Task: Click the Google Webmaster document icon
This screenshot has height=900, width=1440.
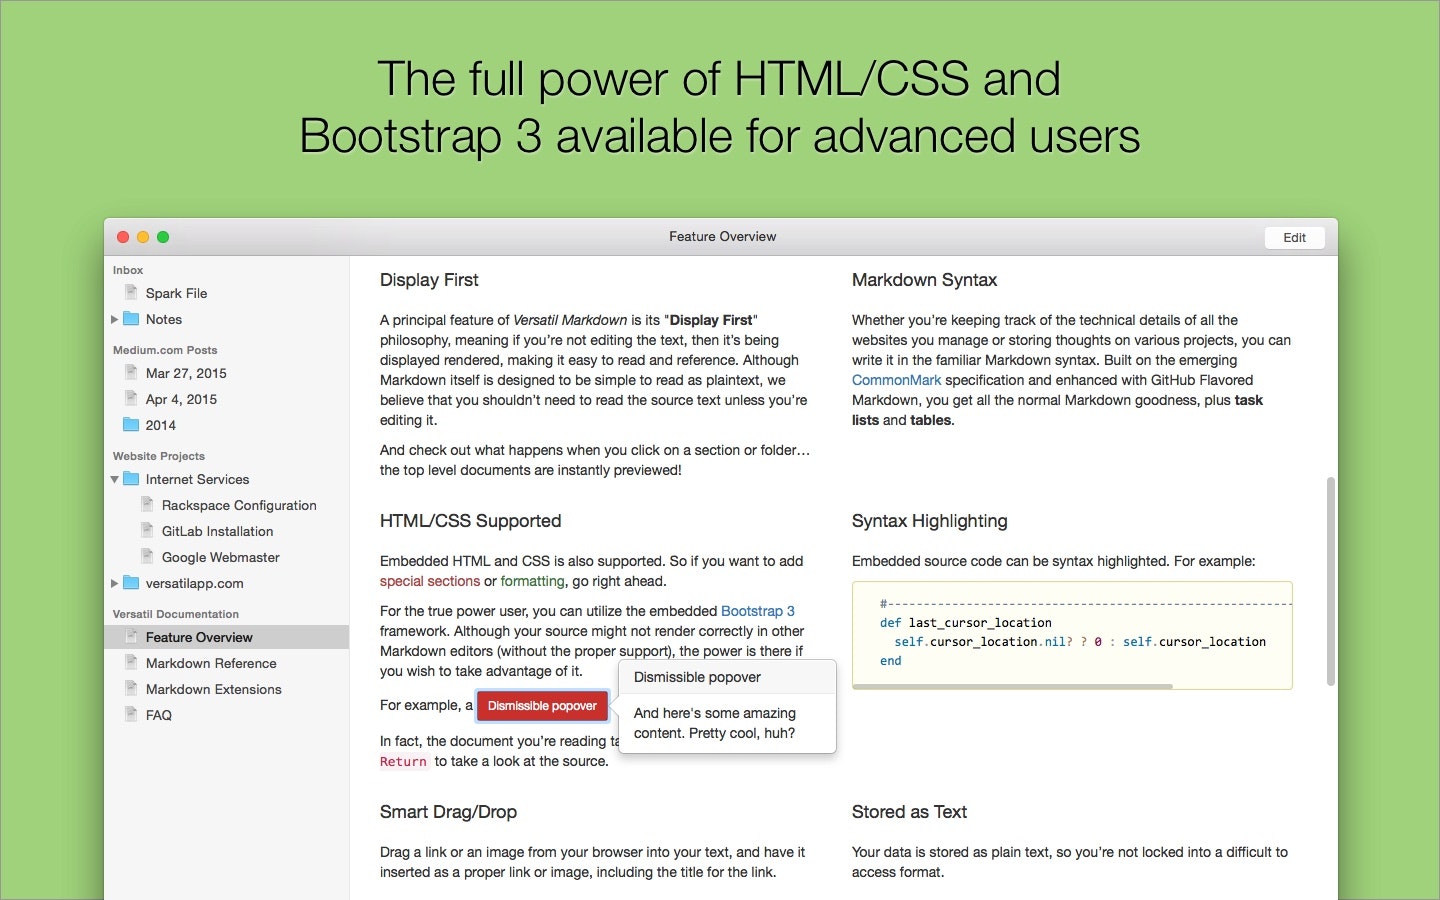Action: click(x=147, y=556)
